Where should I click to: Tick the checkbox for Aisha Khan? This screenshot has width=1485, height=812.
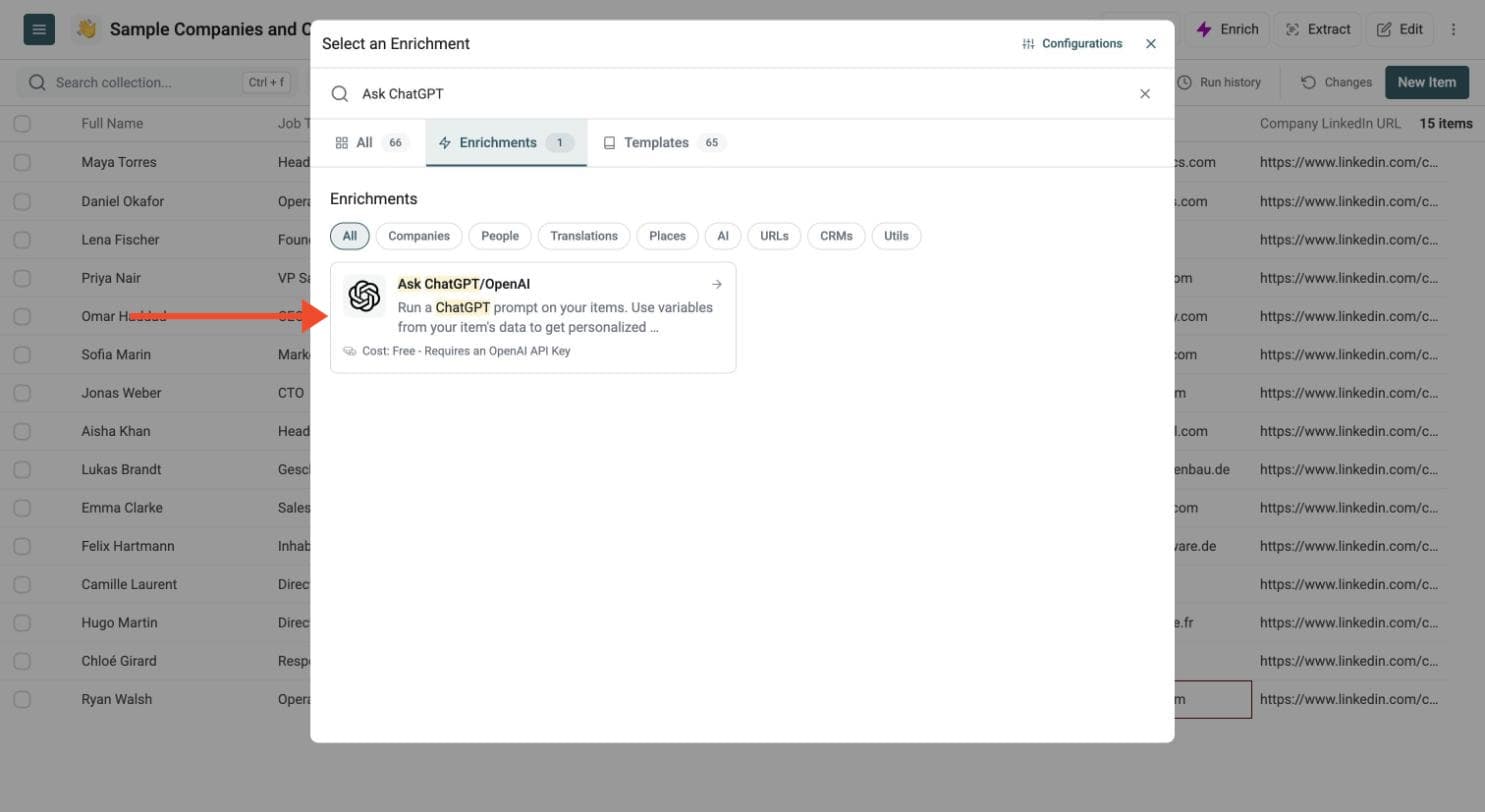(22, 431)
